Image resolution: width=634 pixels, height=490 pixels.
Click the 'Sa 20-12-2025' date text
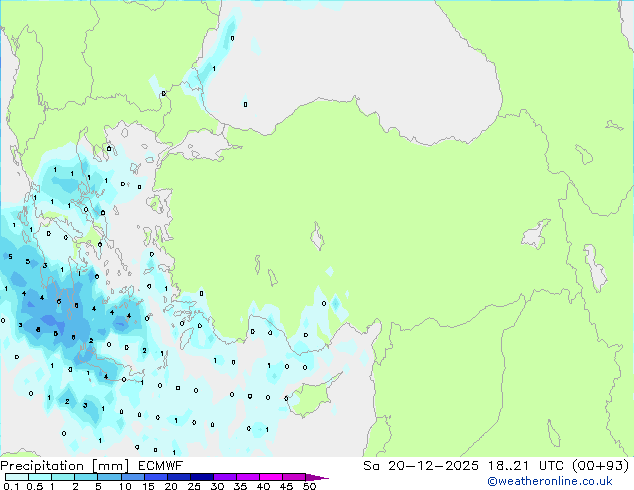tap(421, 466)
